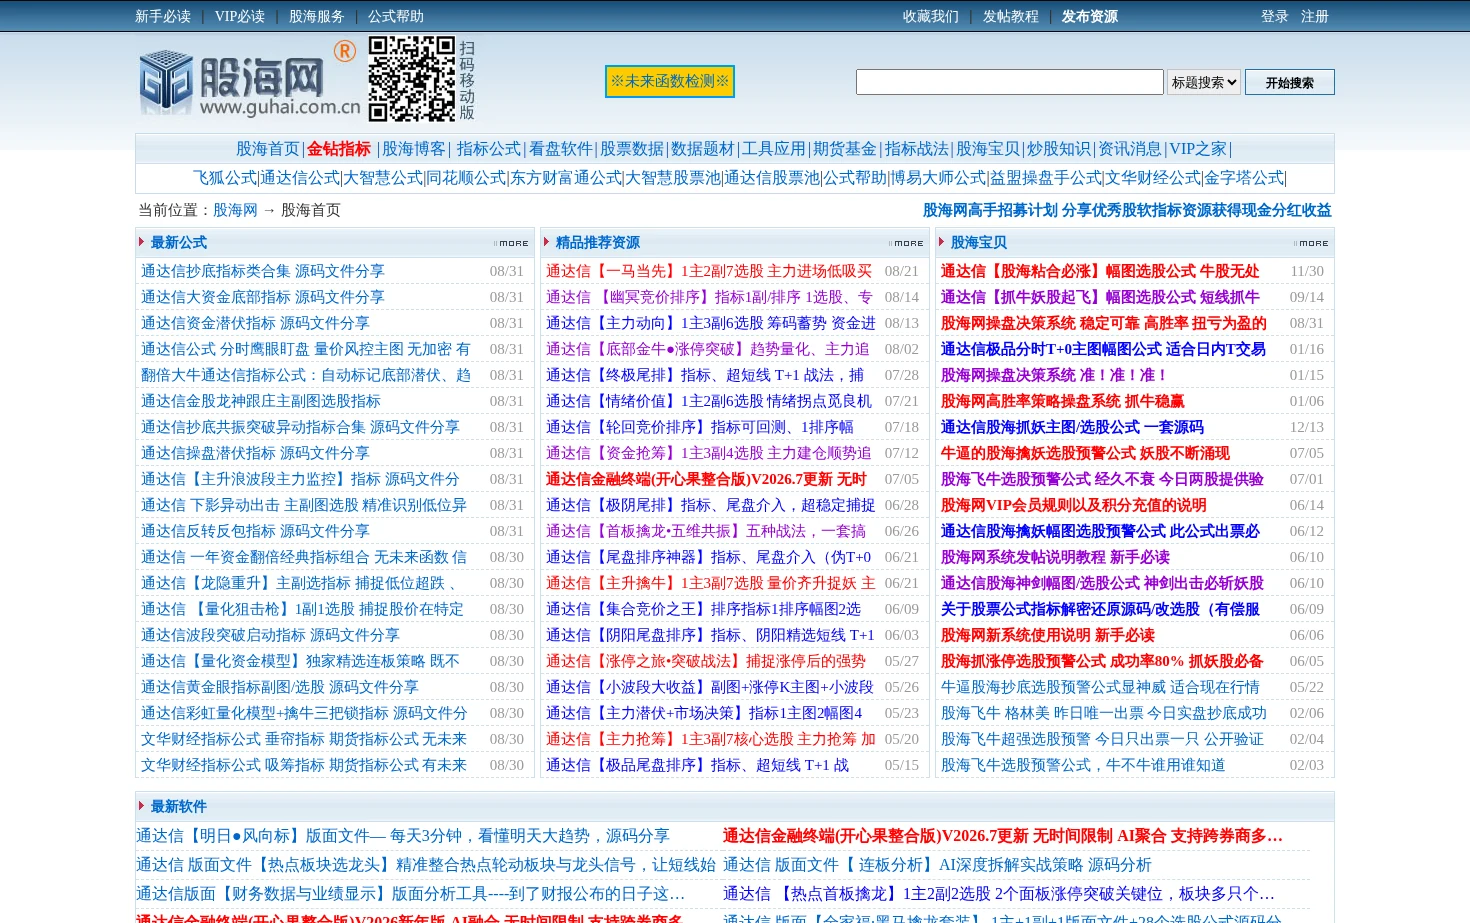Open 通达信大资金底部指标 源码文件分享

tap(263, 297)
